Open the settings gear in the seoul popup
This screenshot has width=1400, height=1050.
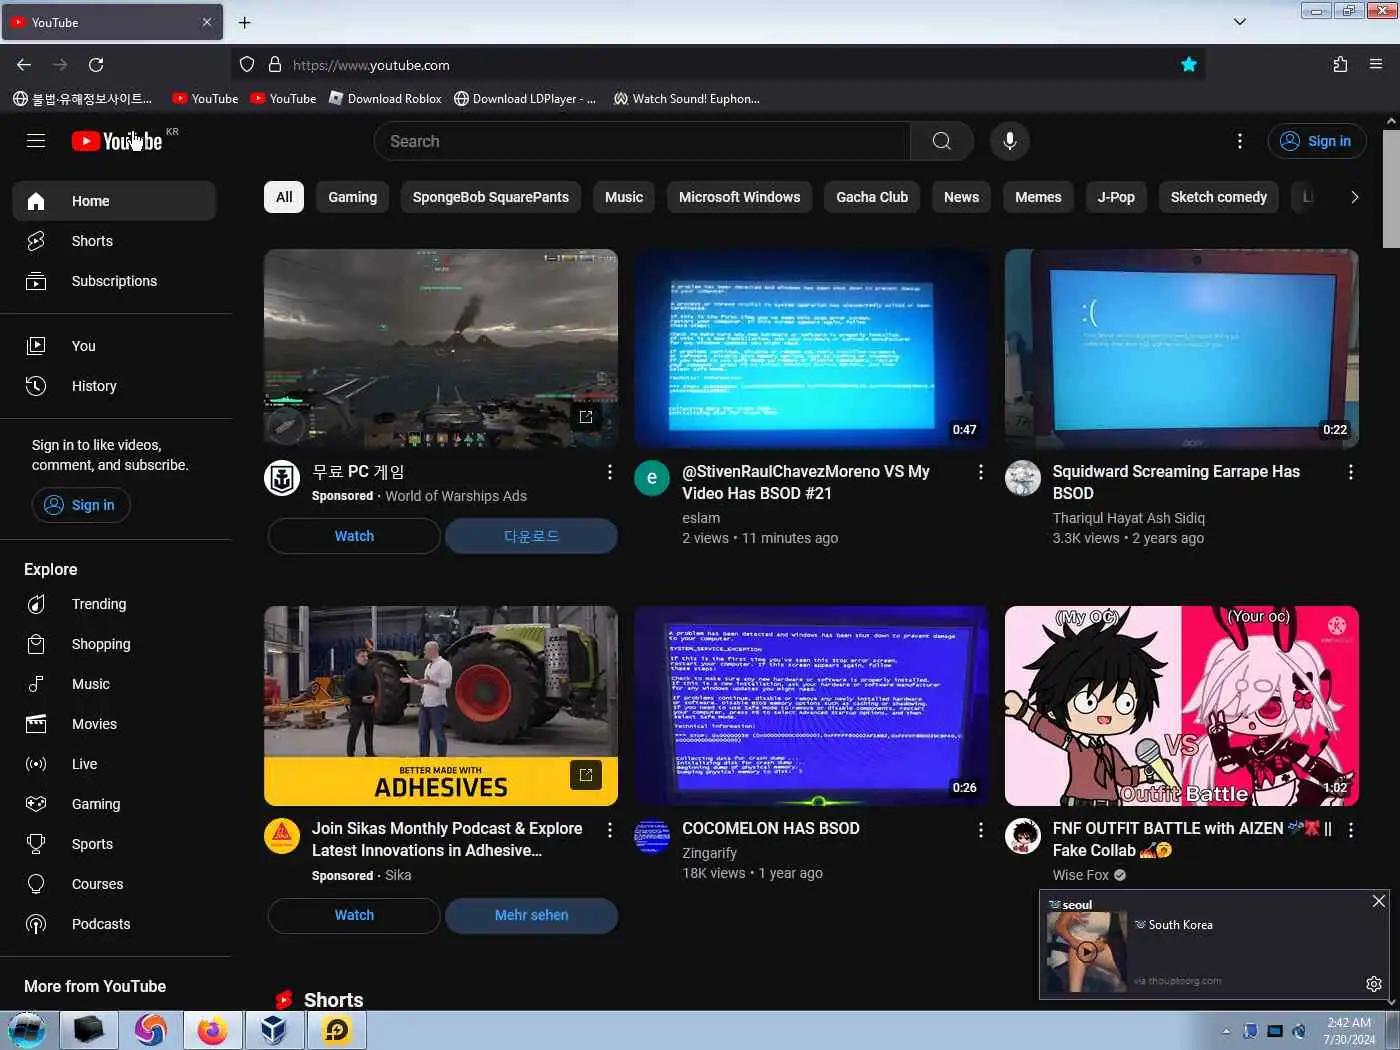(x=1374, y=984)
